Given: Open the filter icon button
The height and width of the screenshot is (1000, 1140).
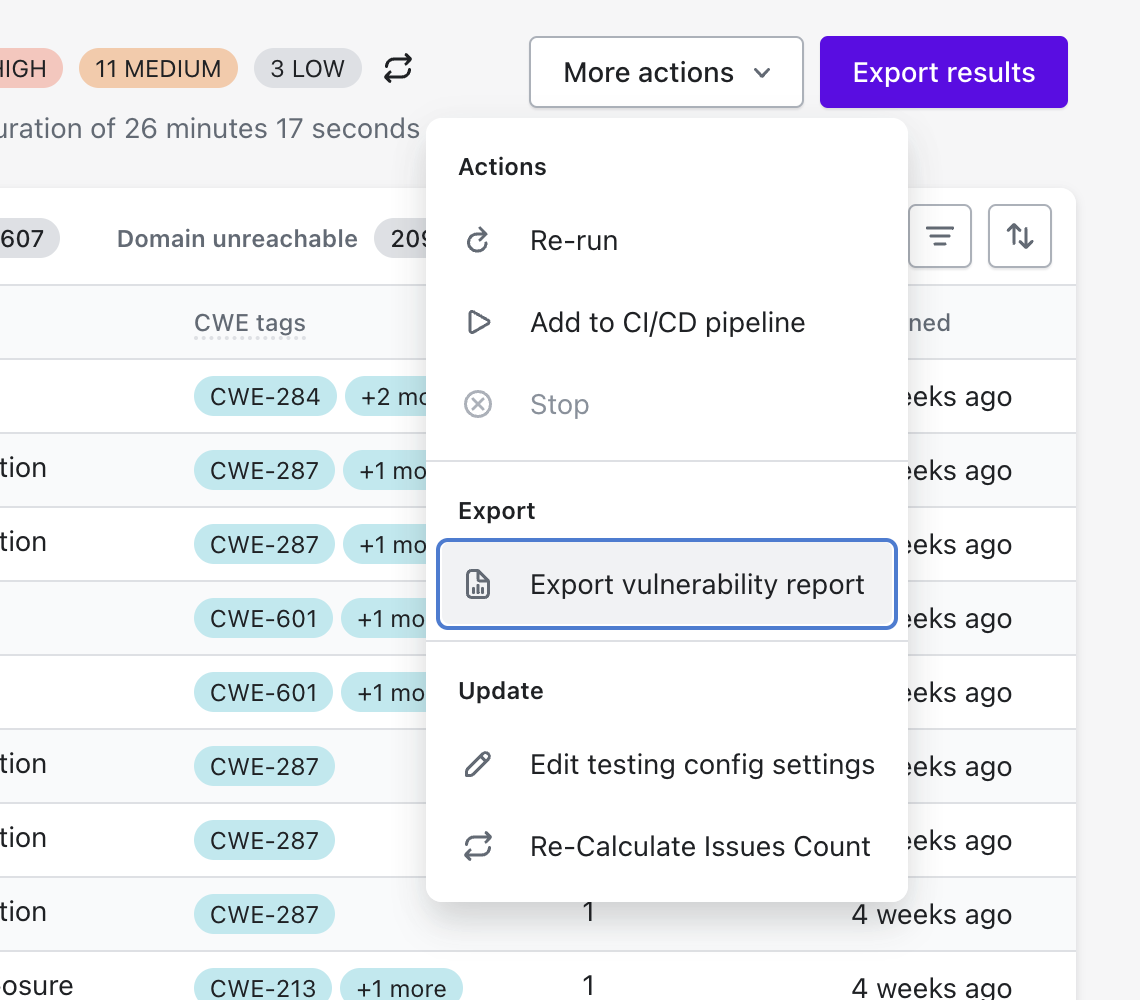Looking at the screenshot, I should click(939, 236).
